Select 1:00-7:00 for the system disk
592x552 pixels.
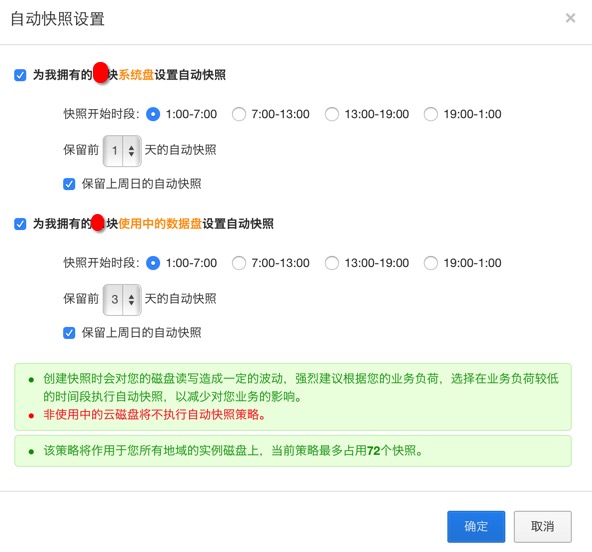point(153,114)
